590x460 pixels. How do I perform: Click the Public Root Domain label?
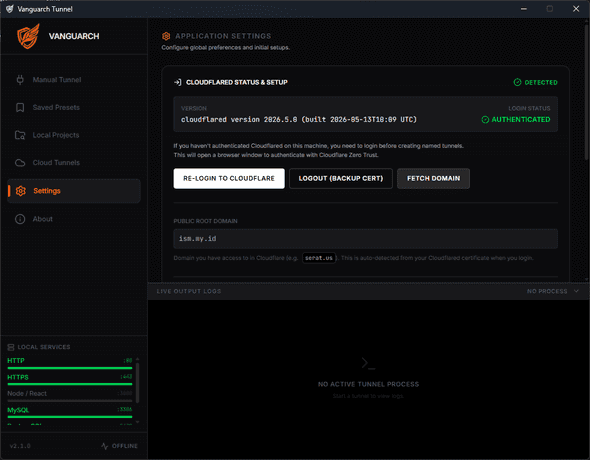[205, 221]
